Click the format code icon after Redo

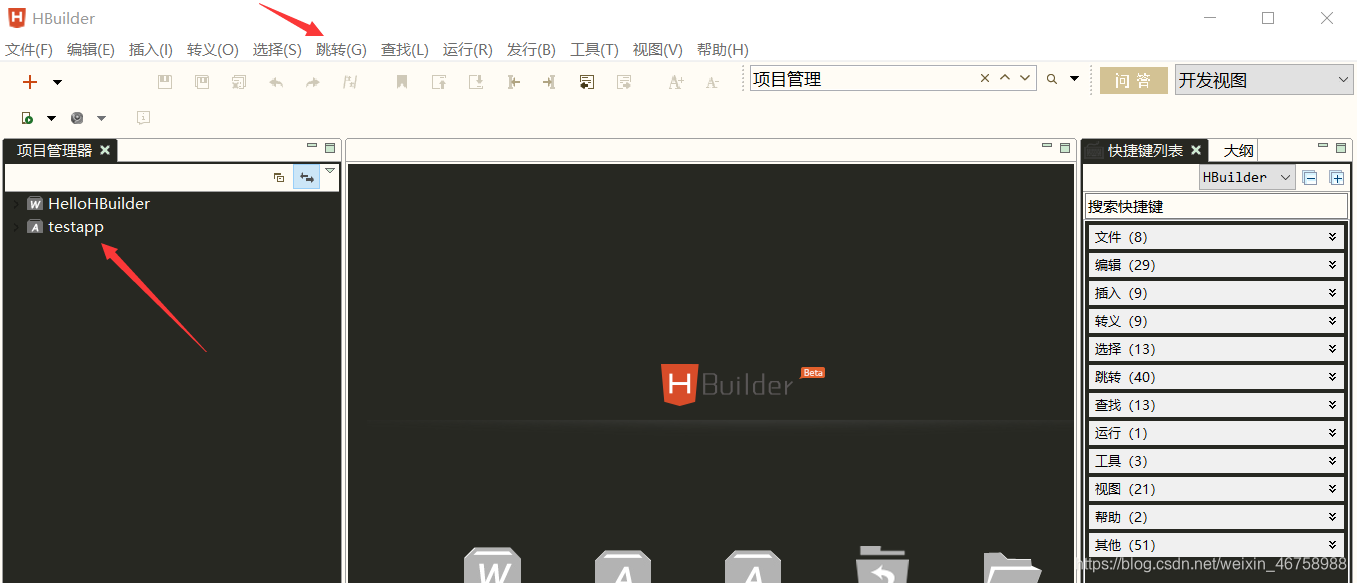[x=350, y=82]
